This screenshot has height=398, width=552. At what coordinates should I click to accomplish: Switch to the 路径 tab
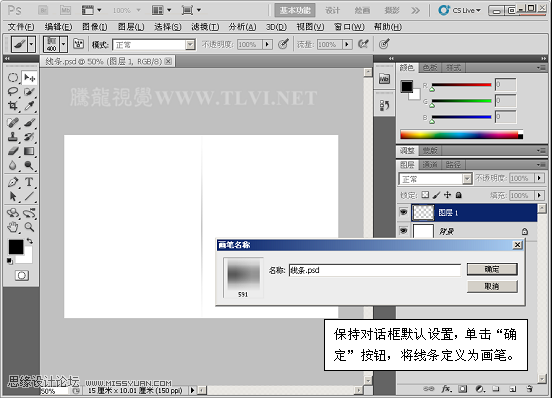point(453,165)
